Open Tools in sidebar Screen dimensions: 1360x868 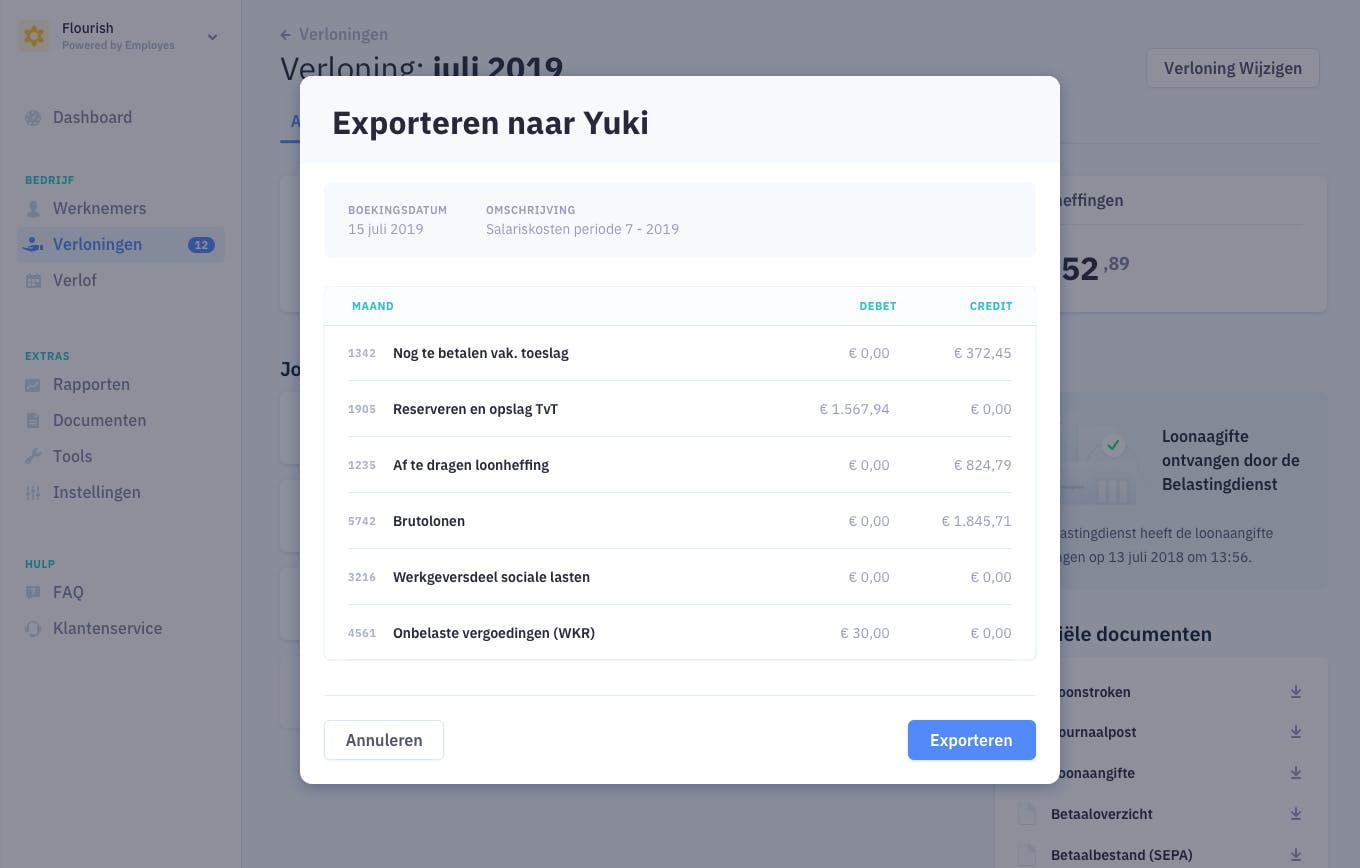click(x=72, y=457)
